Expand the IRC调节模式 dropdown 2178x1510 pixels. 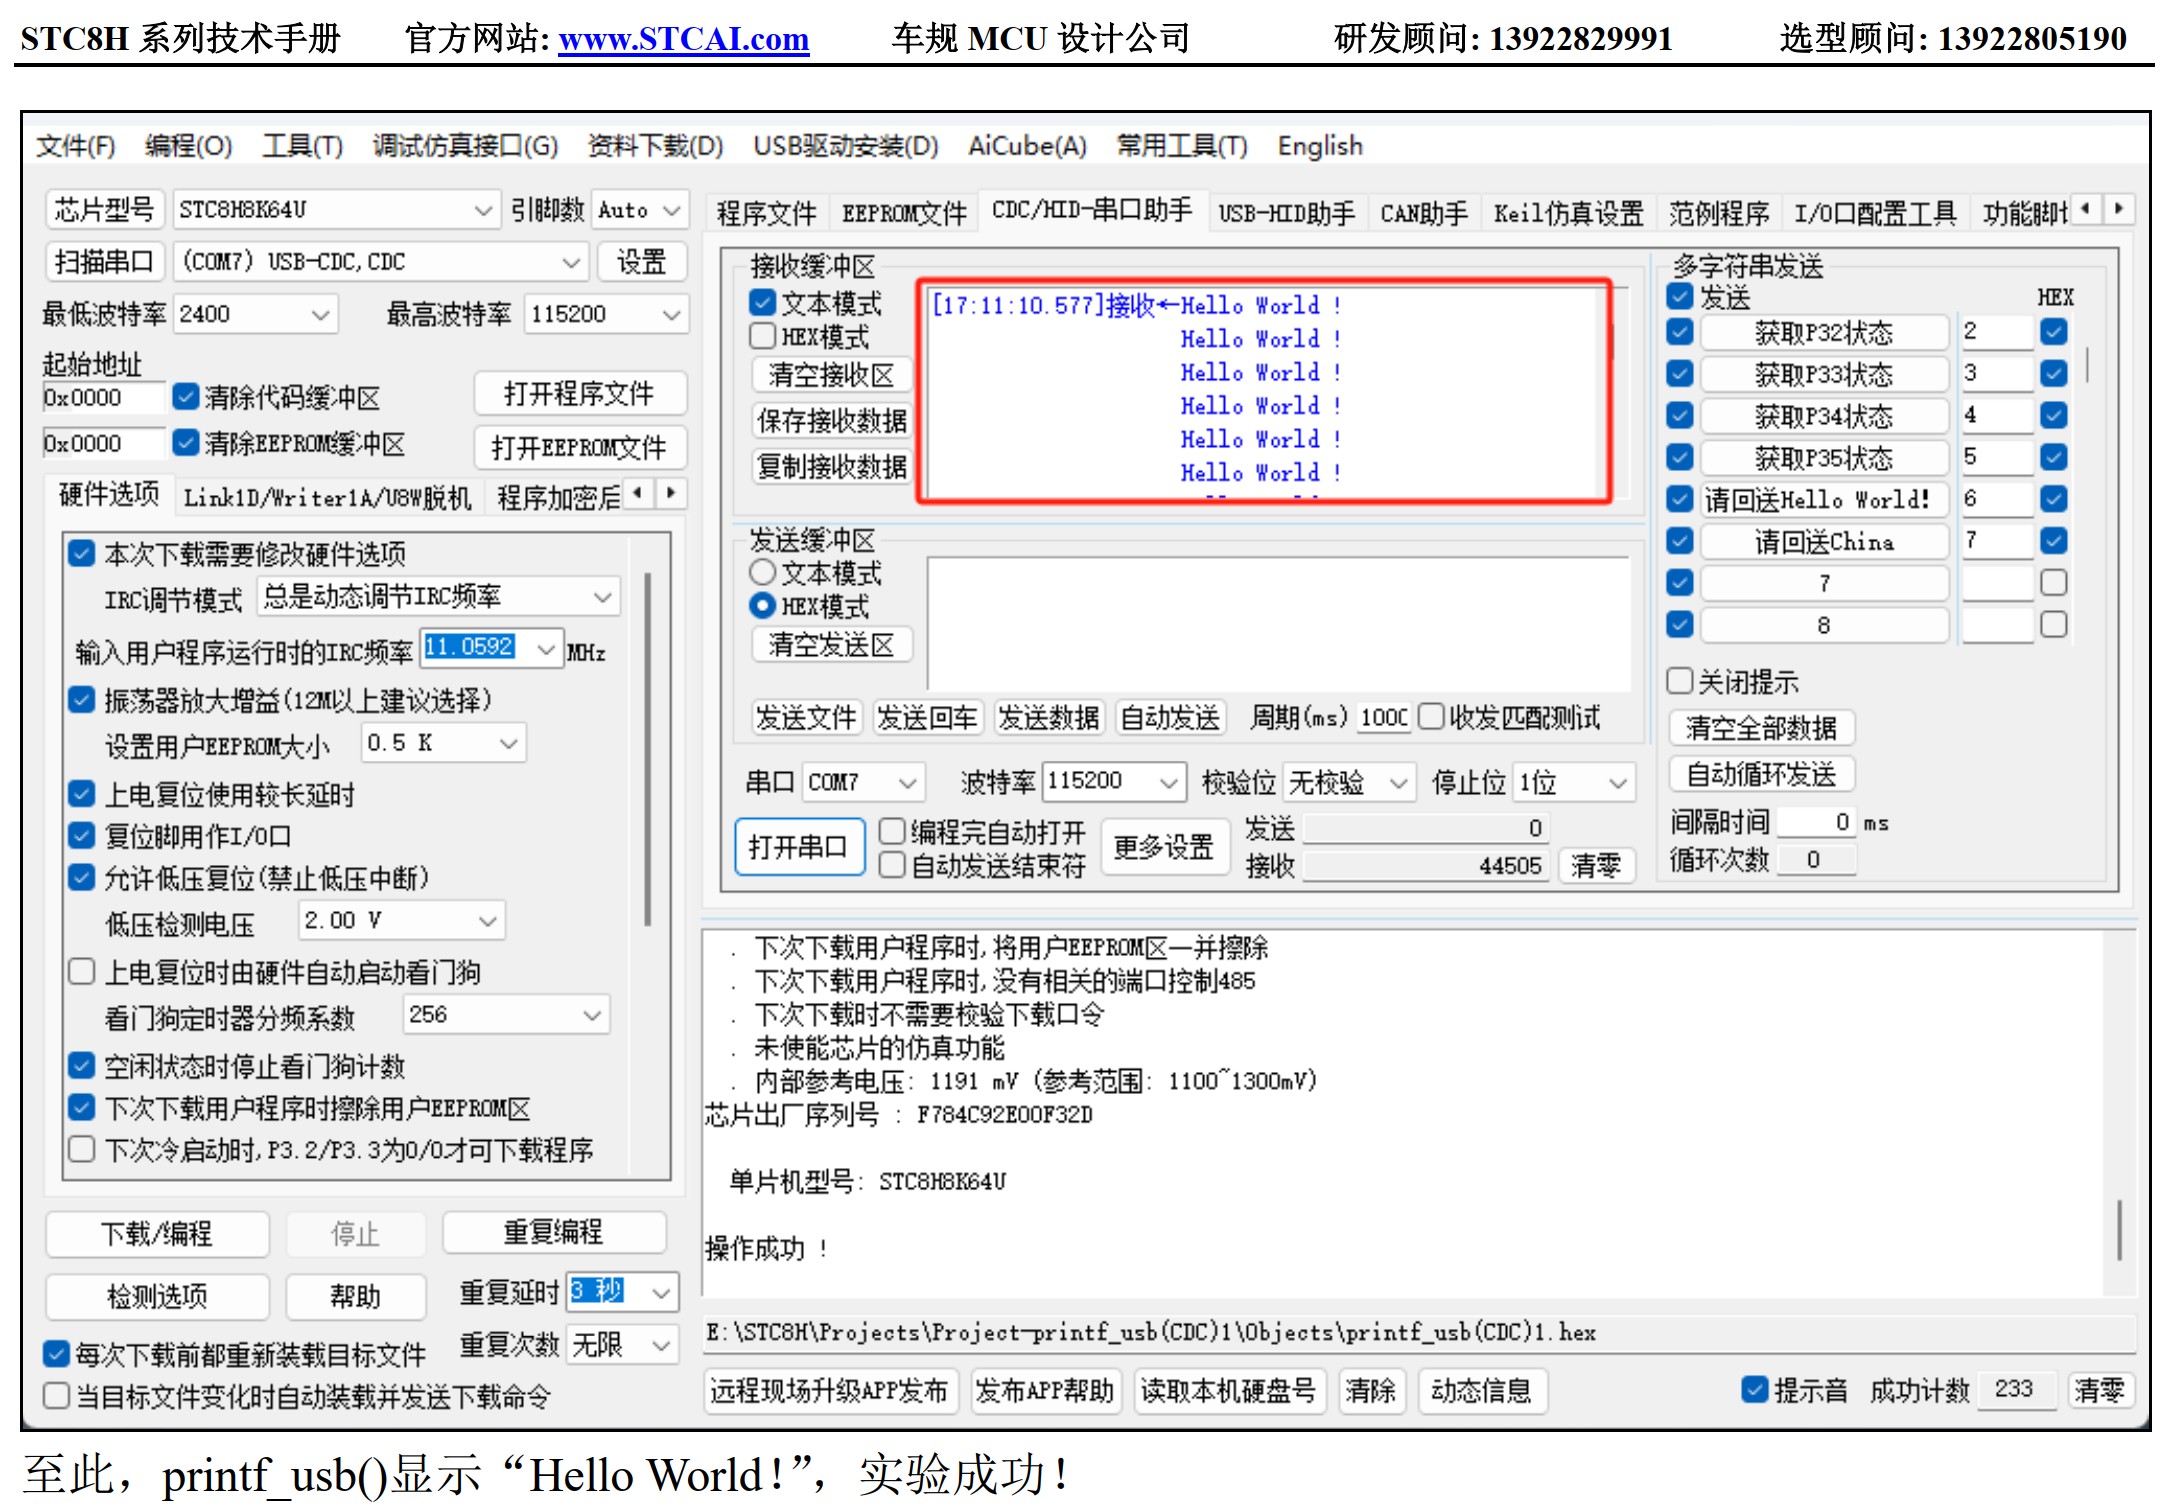(x=602, y=597)
